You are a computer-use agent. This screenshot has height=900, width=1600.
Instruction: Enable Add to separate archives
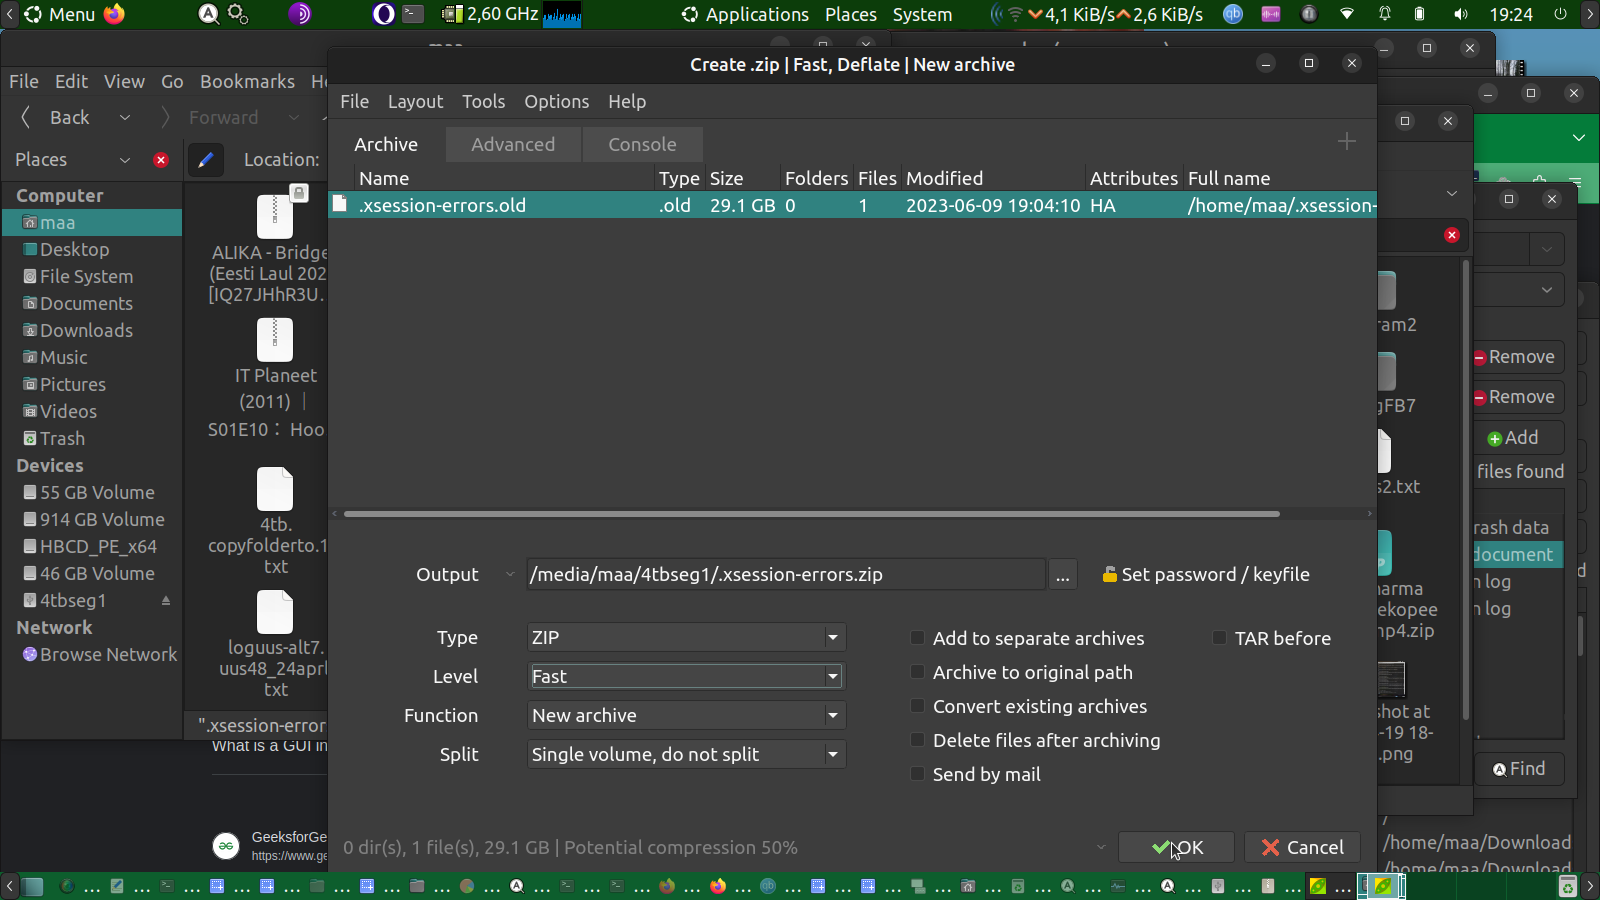coord(917,638)
